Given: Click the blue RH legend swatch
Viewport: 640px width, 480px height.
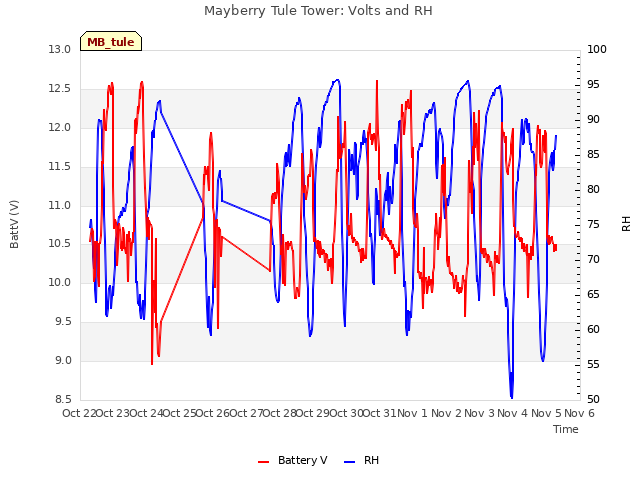Looking at the screenshot, I should click(350, 462).
